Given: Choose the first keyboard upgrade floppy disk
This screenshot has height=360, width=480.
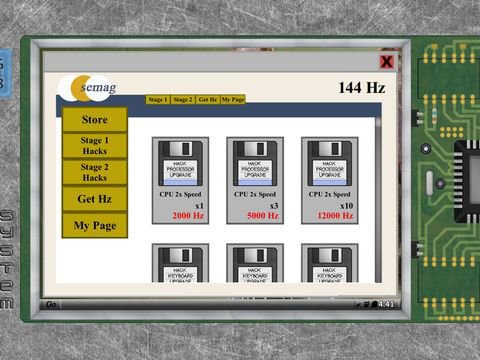Looking at the screenshot, I should click(x=180, y=263).
